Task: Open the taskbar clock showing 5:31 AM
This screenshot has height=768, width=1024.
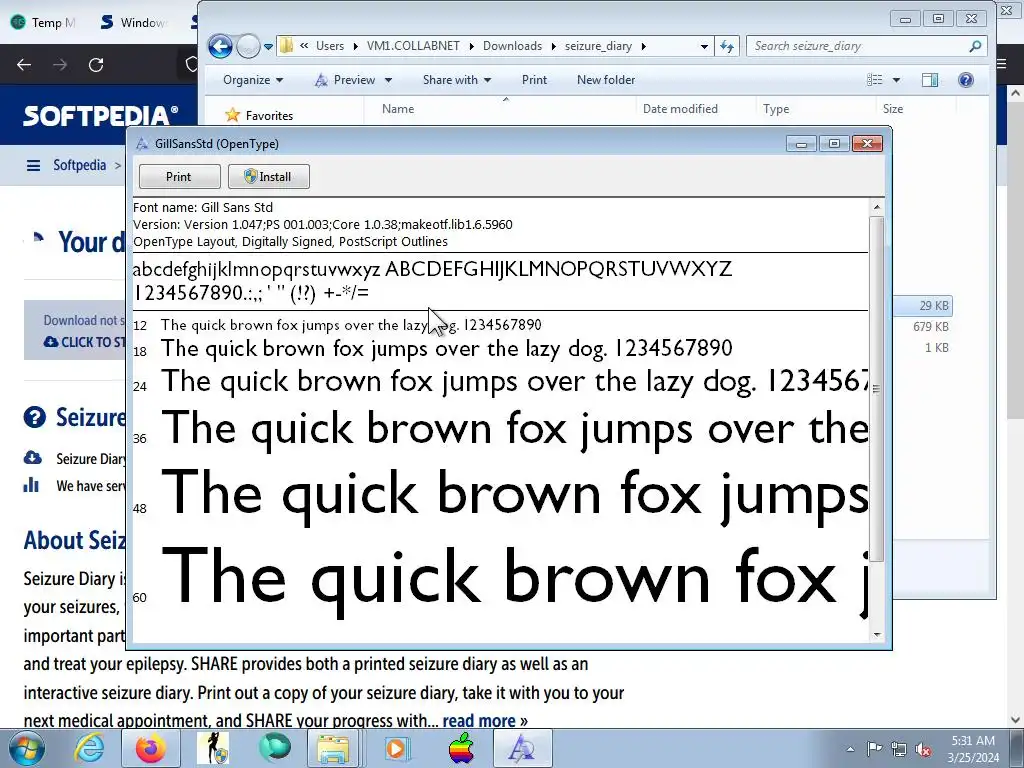Action: point(973,749)
